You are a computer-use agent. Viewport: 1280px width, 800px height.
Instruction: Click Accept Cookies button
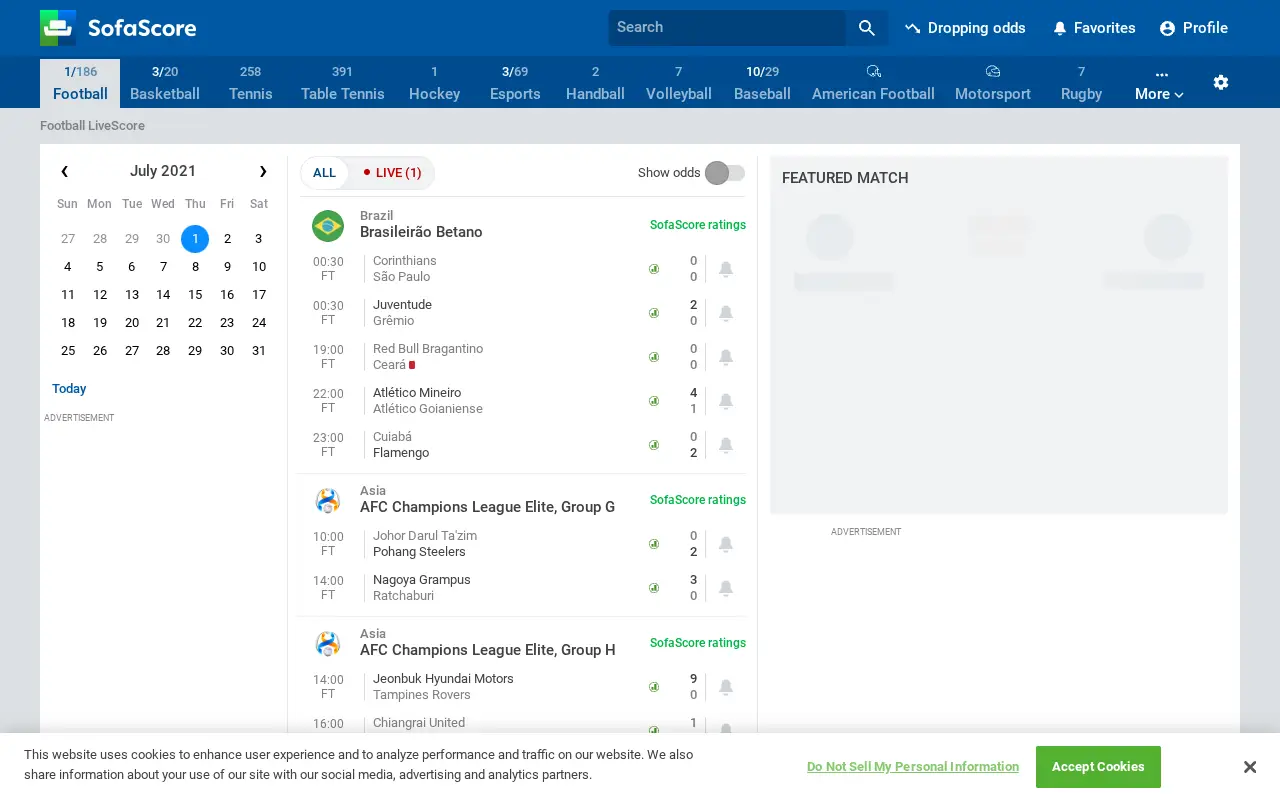tap(1098, 767)
